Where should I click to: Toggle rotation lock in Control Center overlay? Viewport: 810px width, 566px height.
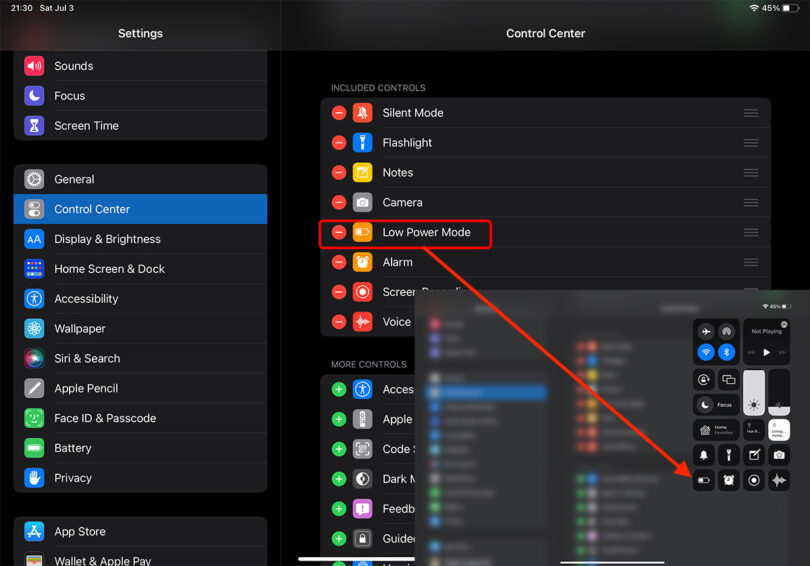704,380
